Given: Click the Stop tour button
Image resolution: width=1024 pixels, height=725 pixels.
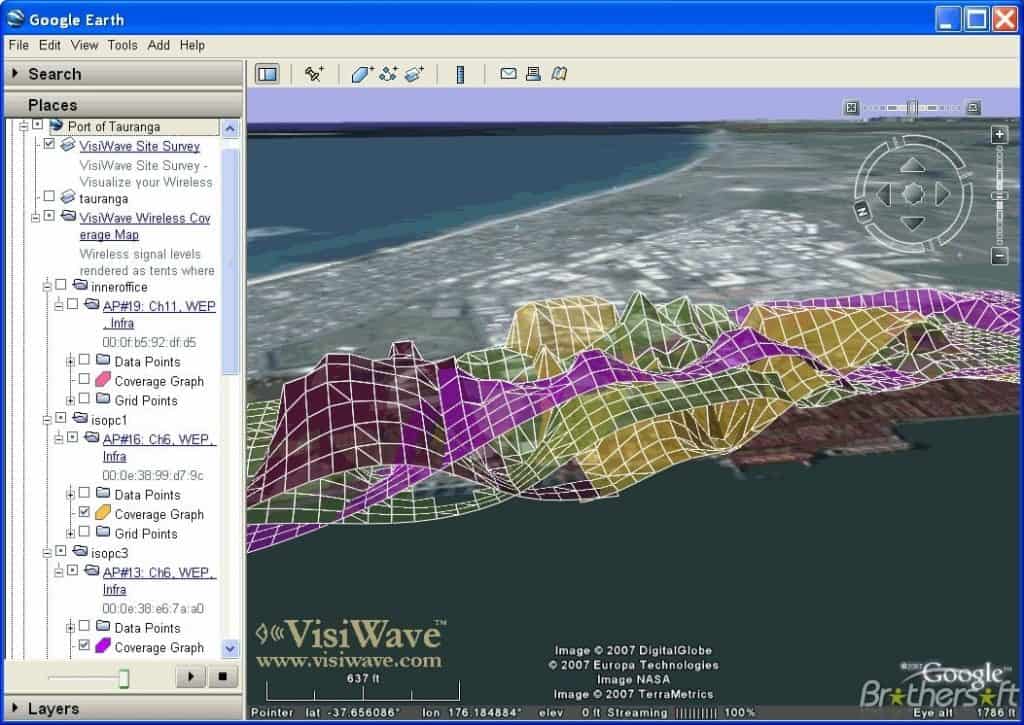Looking at the screenshot, I should pyautogui.click(x=223, y=677).
